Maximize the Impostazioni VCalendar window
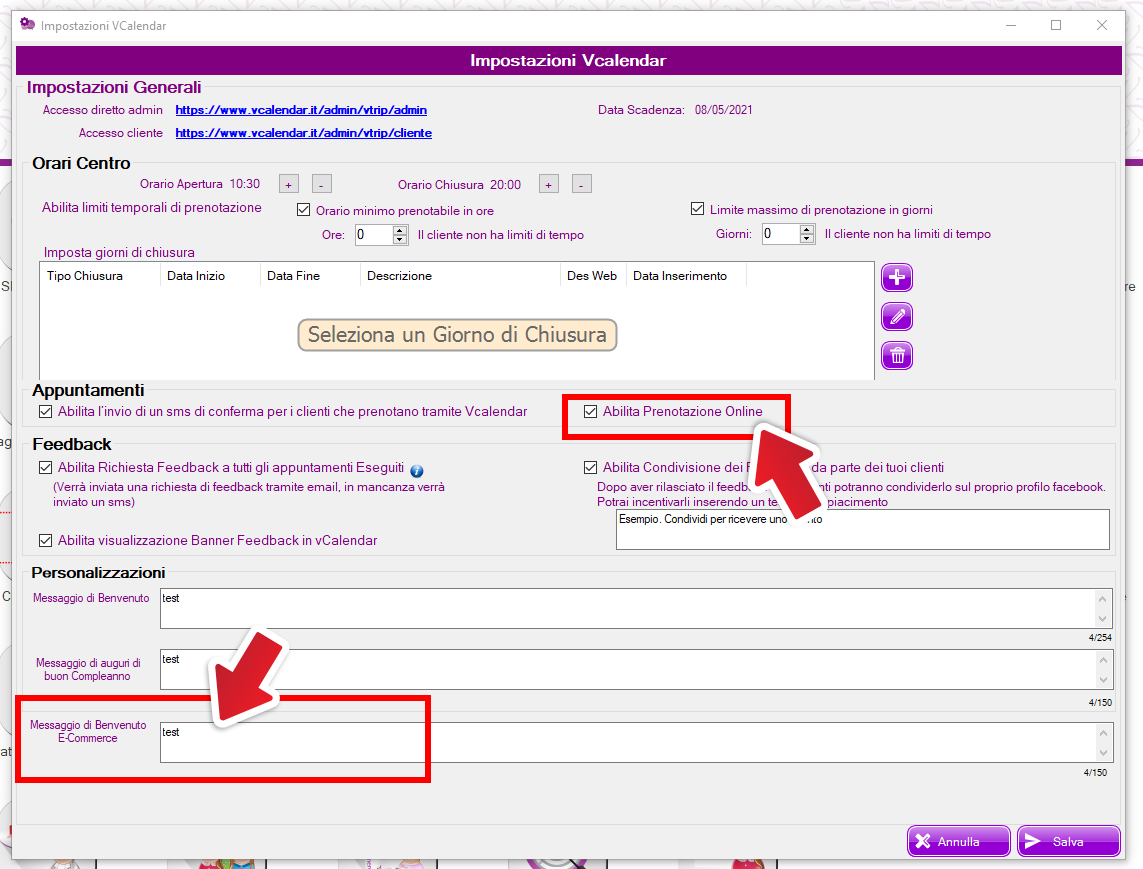1143x869 pixels. tap(1056, 26)
